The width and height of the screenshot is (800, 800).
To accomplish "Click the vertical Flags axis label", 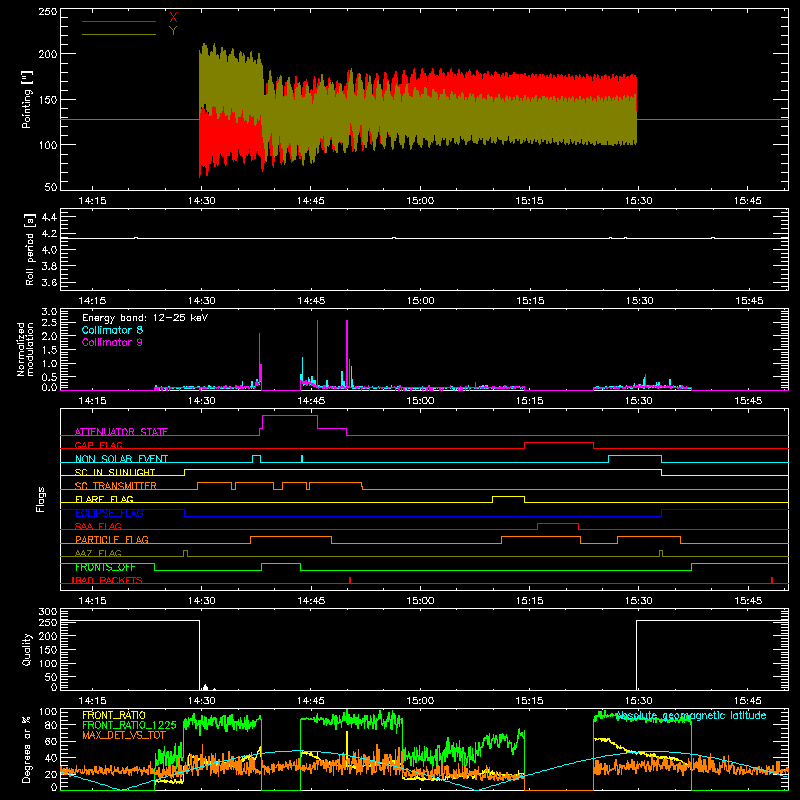I will 41,499.
